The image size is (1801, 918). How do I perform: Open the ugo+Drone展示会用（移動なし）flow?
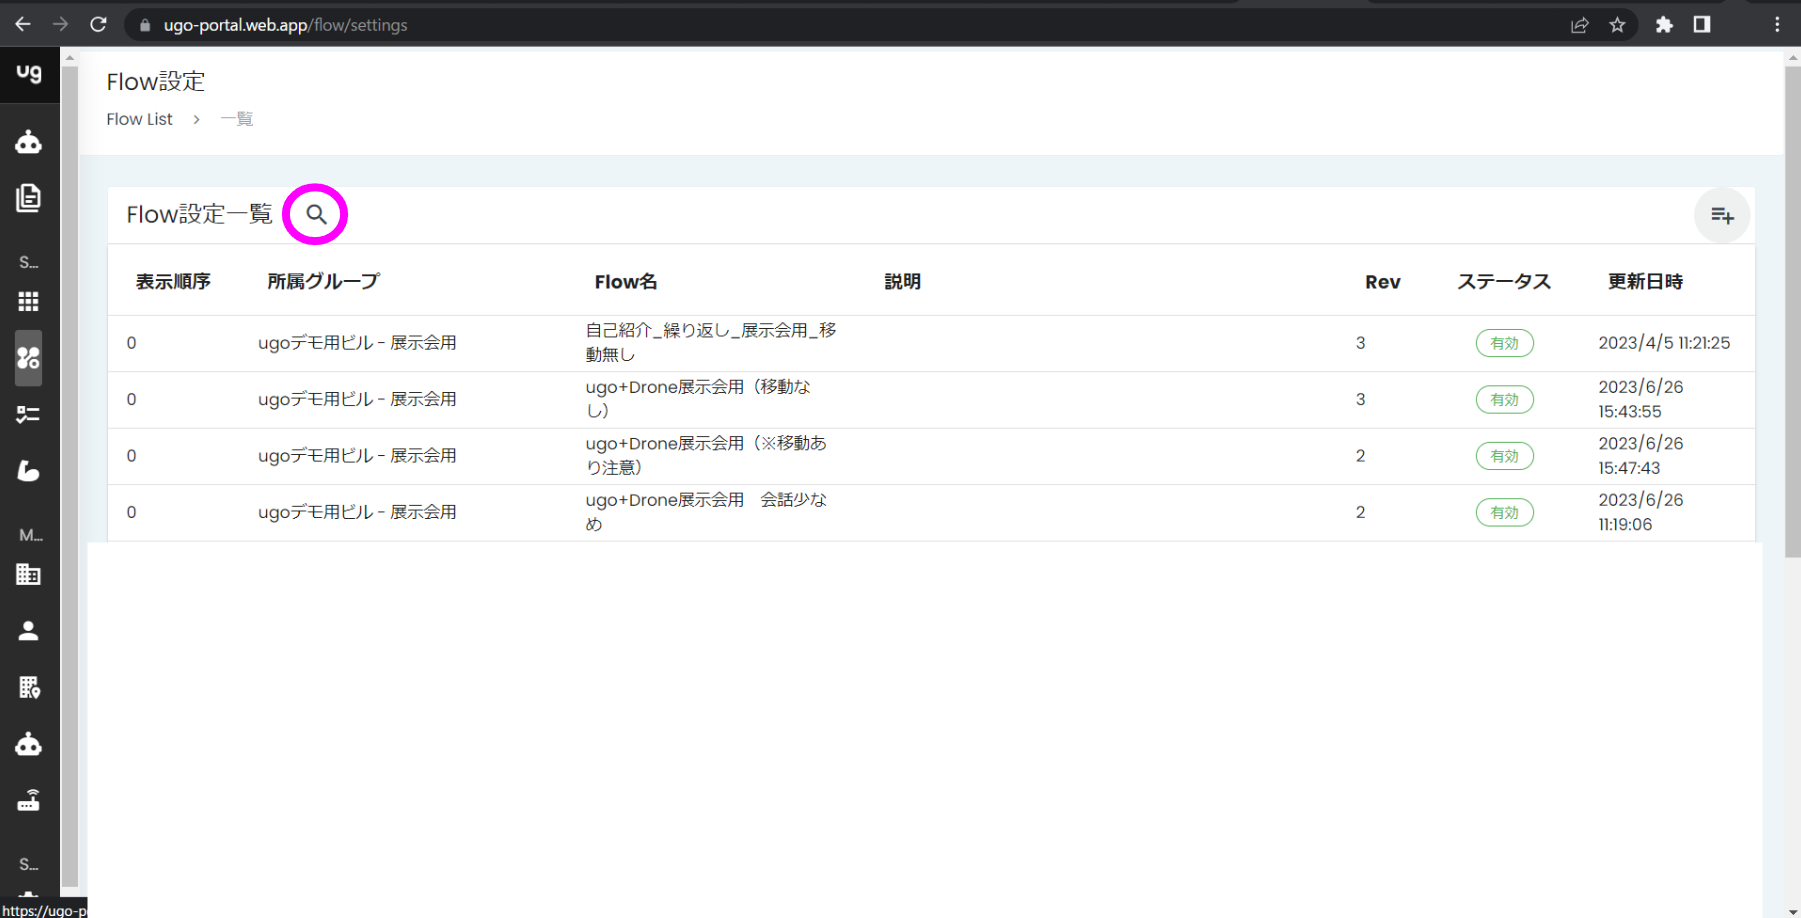coord(698,398)
